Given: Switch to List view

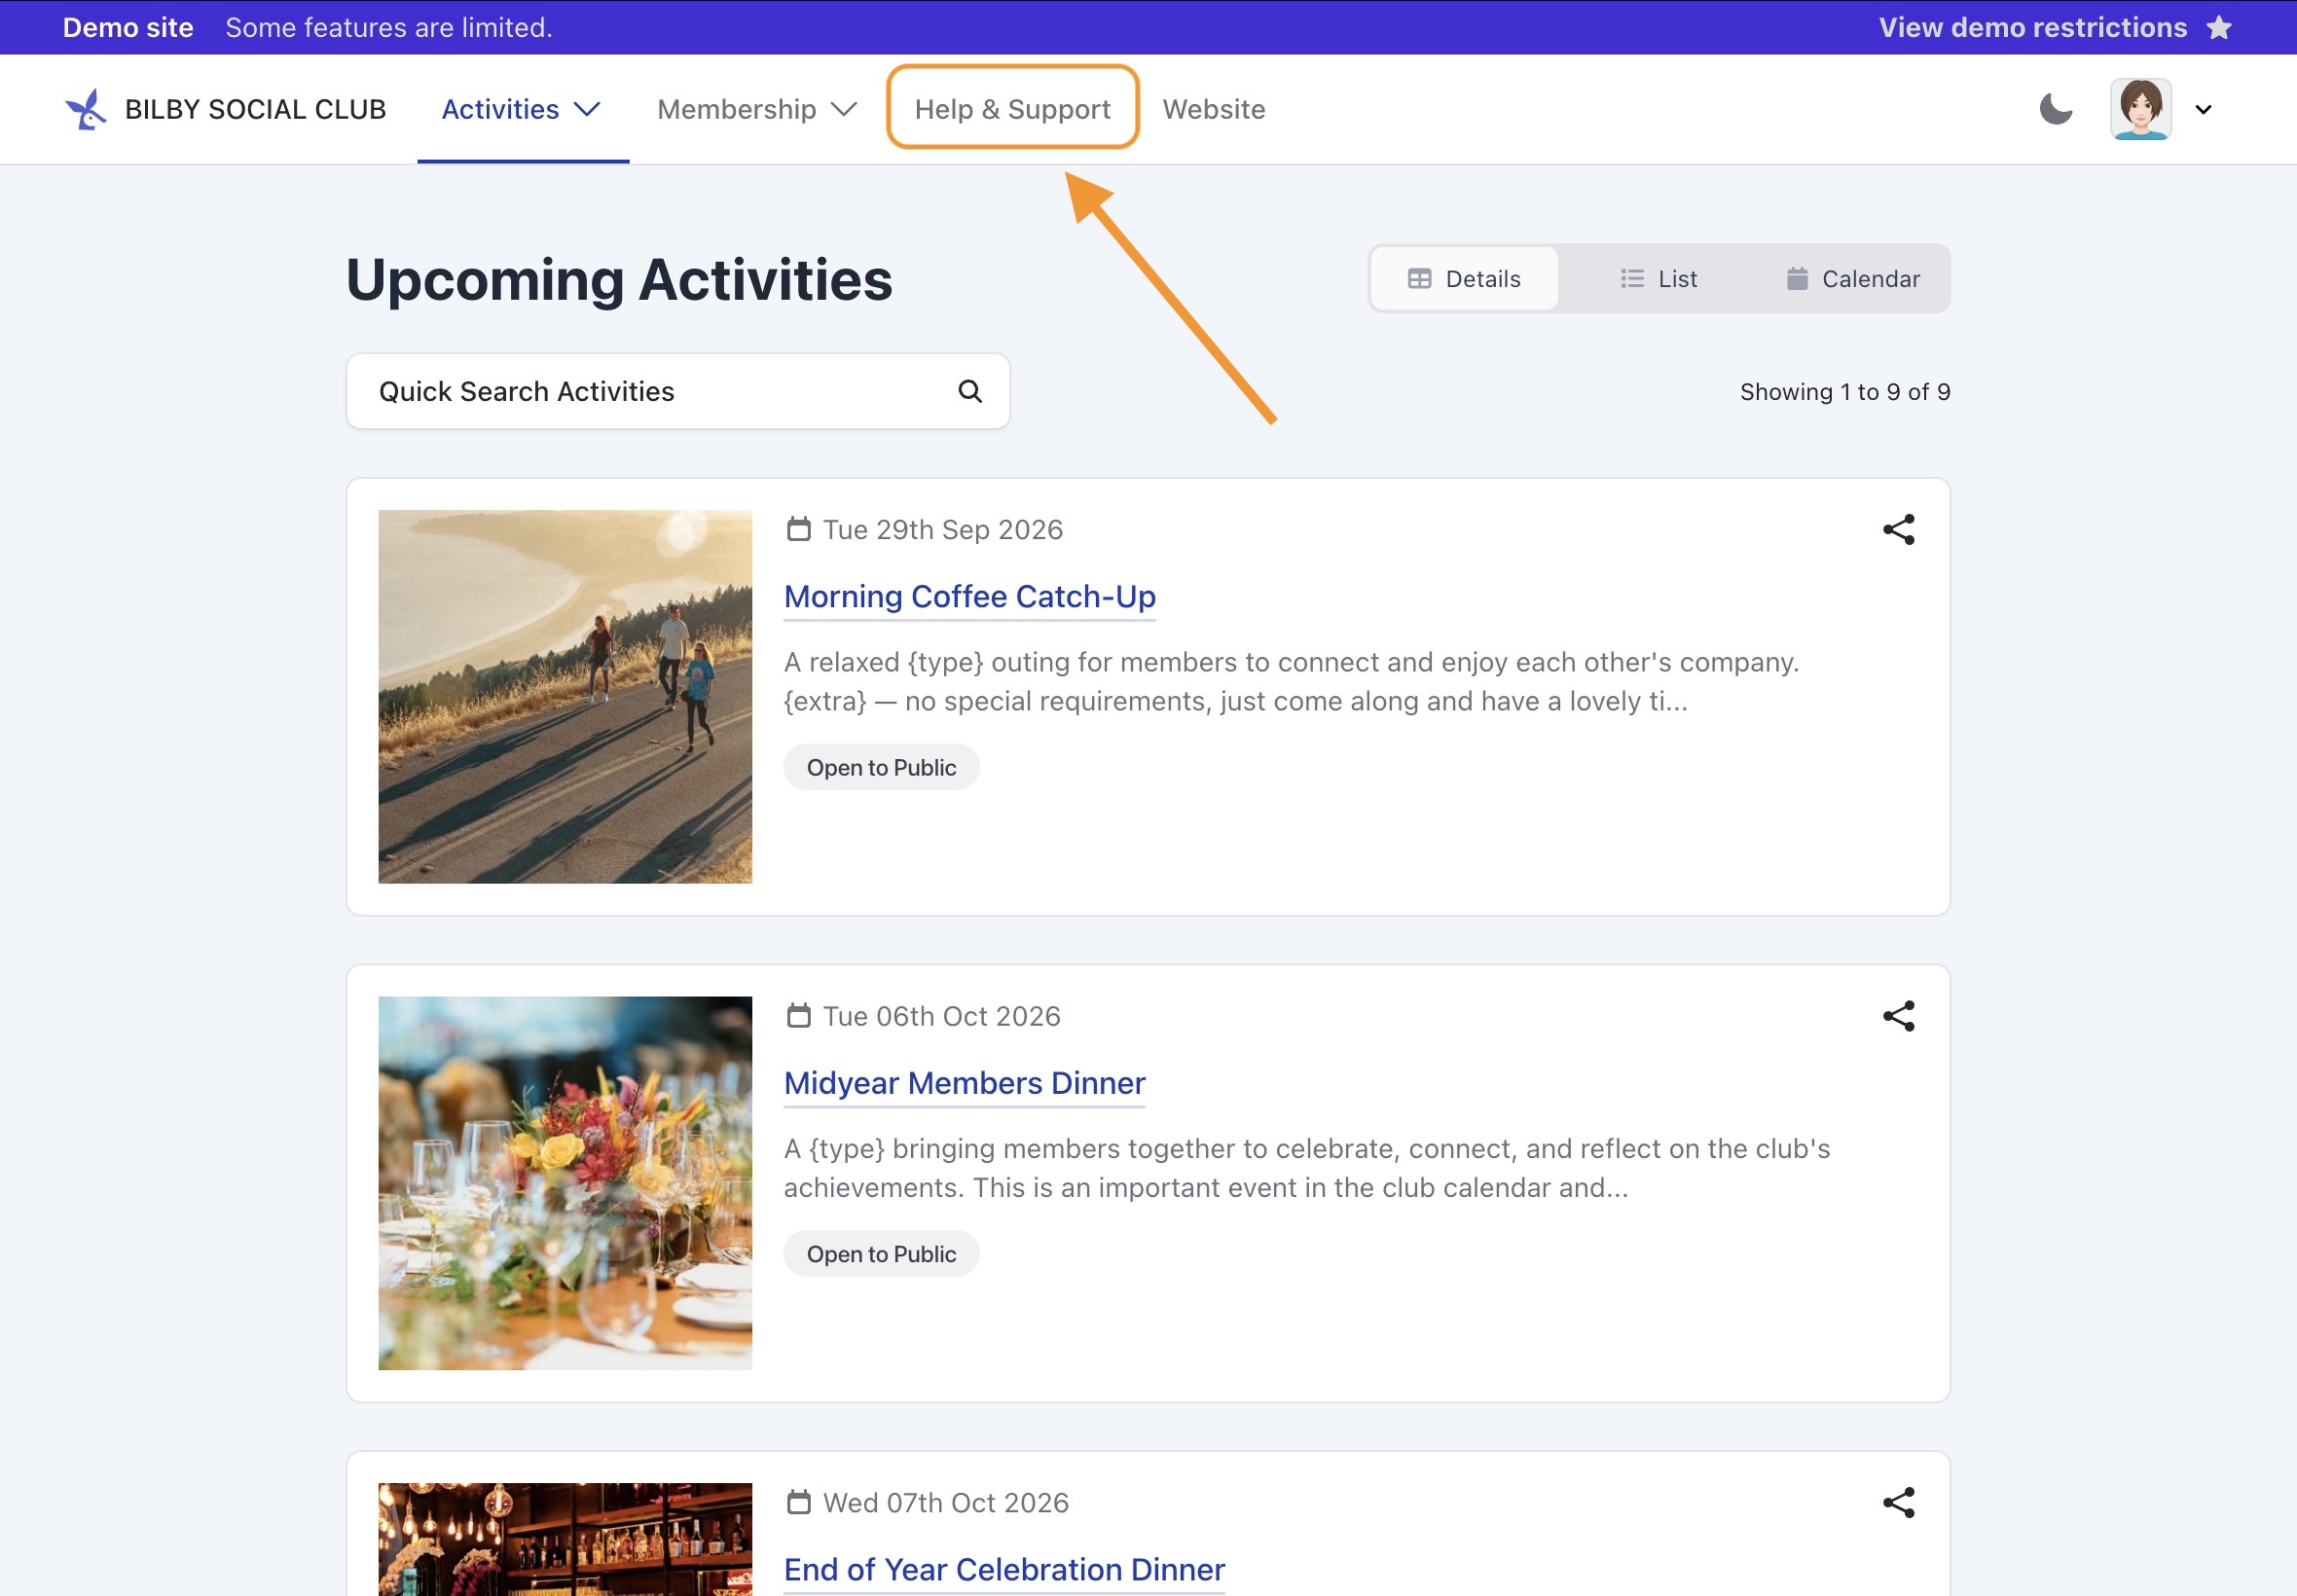Looking at the screenshot, I should [x=1658, y=279].
